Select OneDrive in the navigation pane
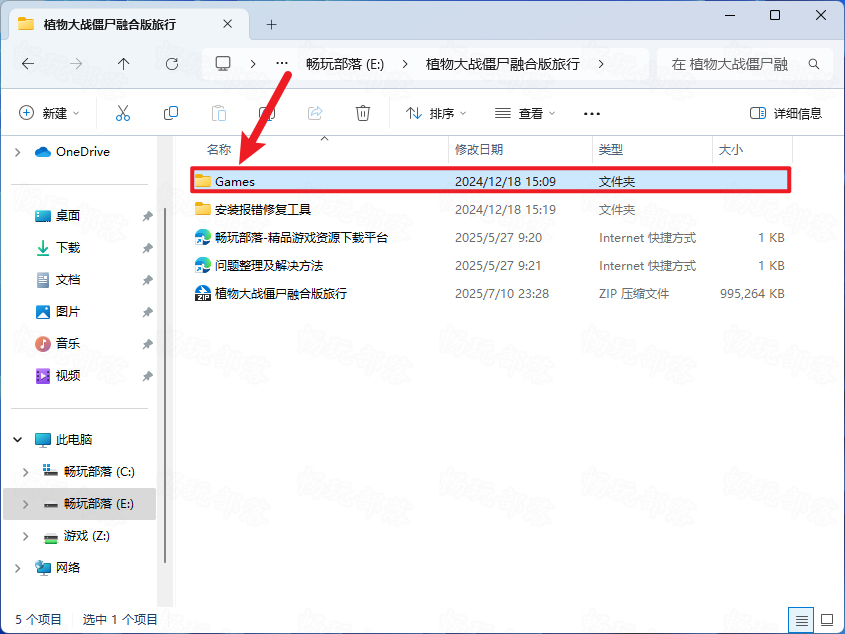Viewport: 845px width, 634px height. click(x=82, y=152)
